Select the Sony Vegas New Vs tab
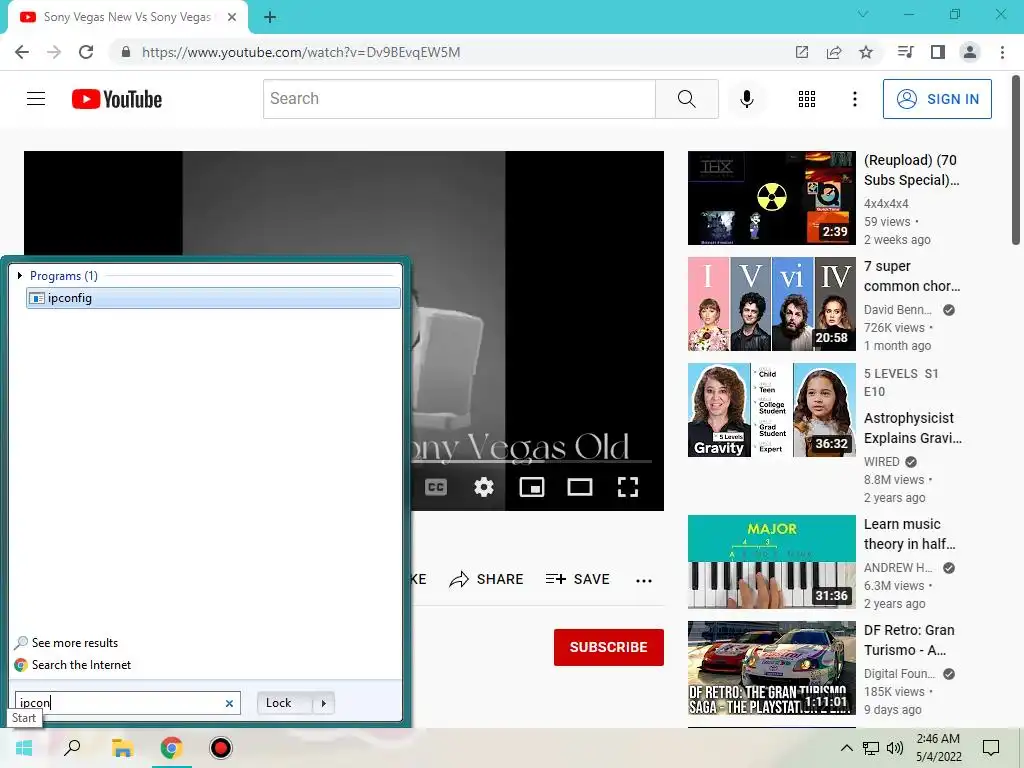 (127, 17)
